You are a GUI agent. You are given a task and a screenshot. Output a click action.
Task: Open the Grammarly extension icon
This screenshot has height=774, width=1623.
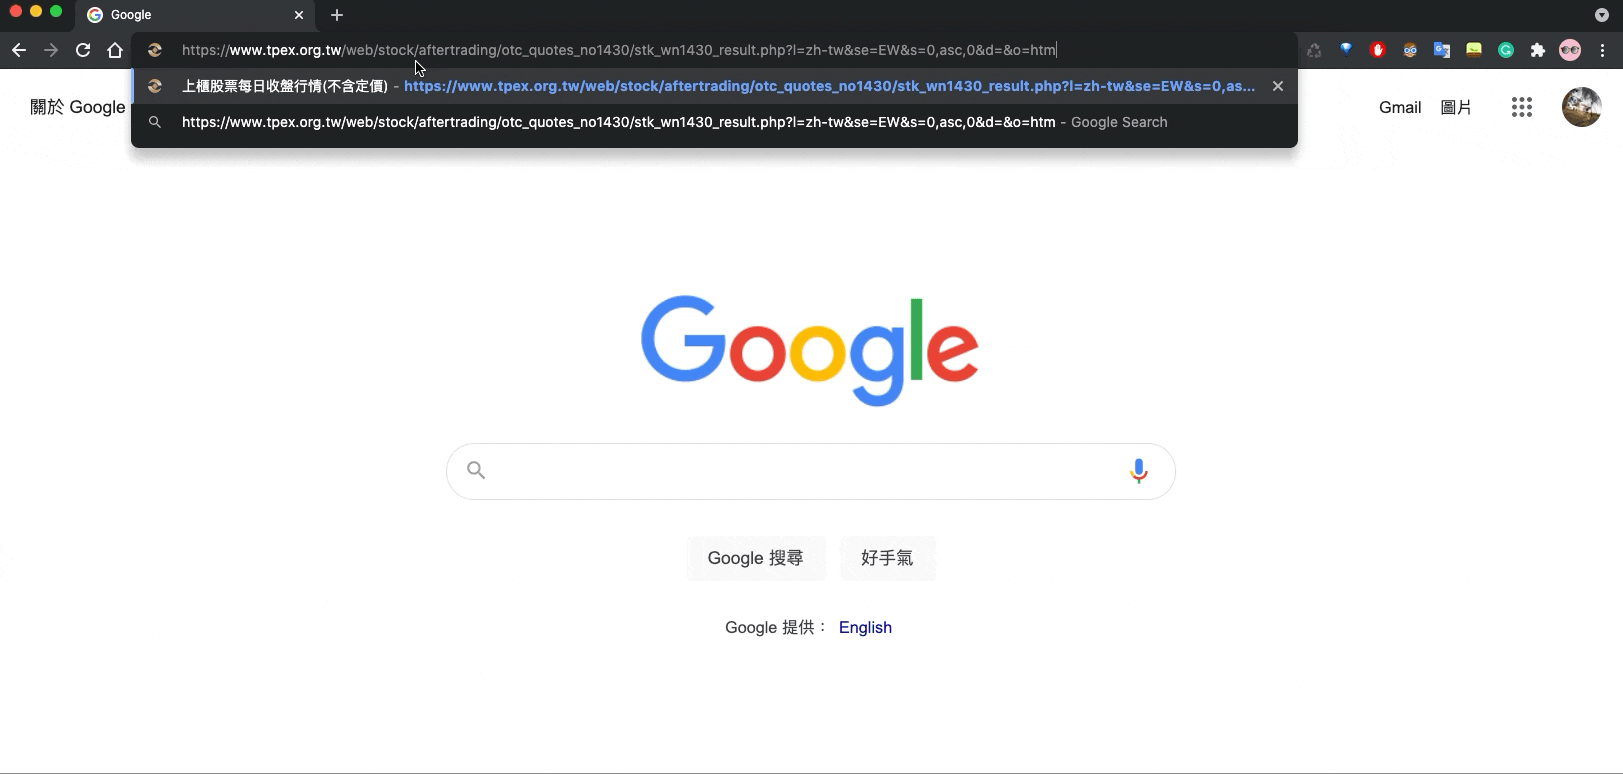(1506, 50)
